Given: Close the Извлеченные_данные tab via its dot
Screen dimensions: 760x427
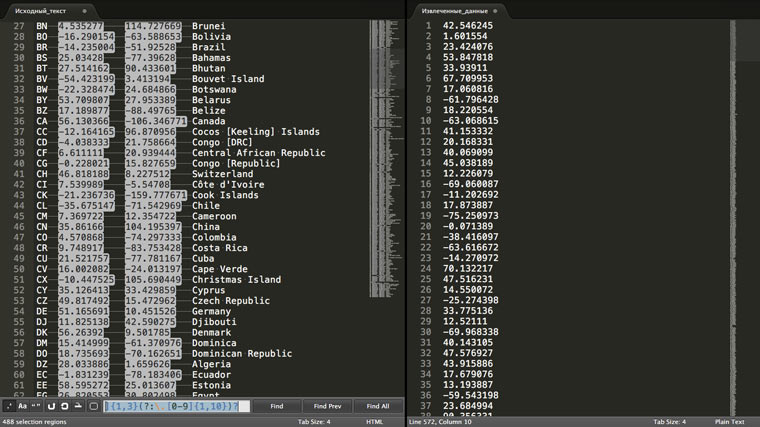Looking at the screenshot, I should pos(495,11).
